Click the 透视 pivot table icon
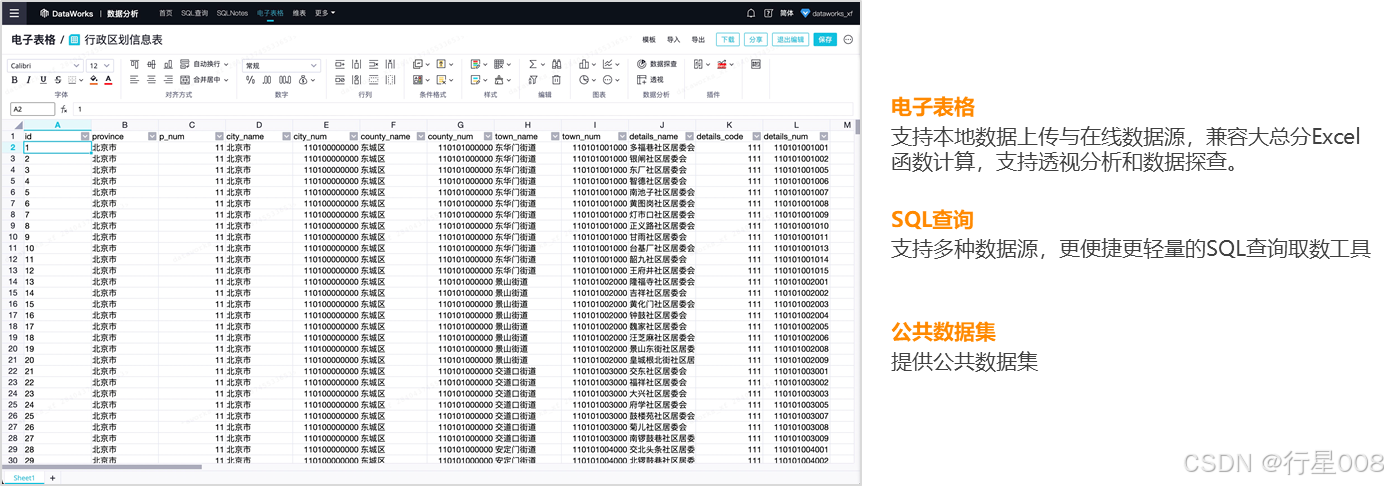Screen dimensions: 1388x486 pos(650,80)
